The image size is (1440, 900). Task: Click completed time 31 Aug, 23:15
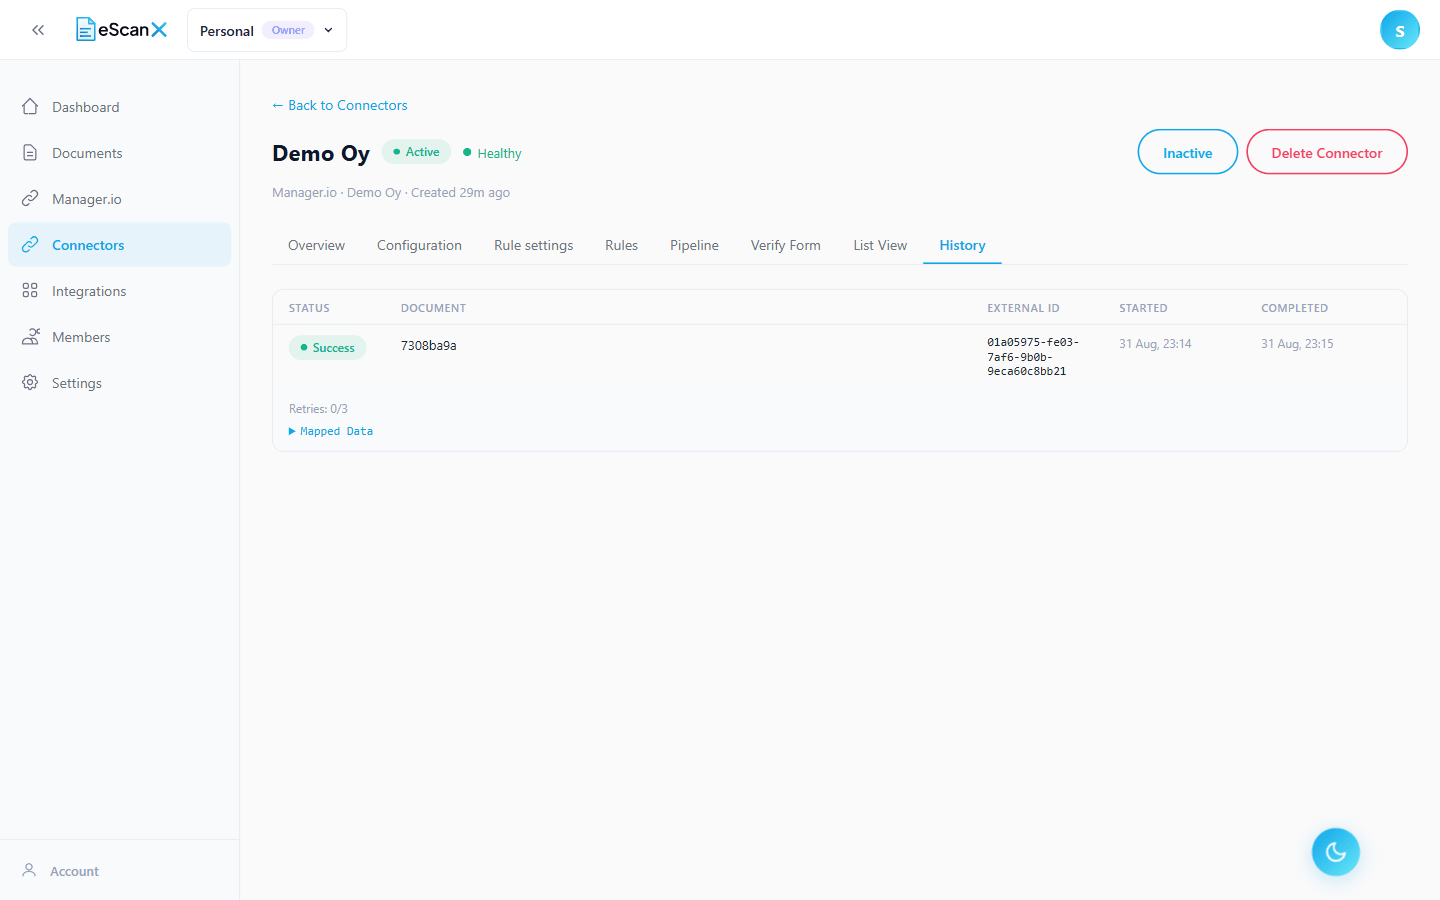pos(1297,344)
